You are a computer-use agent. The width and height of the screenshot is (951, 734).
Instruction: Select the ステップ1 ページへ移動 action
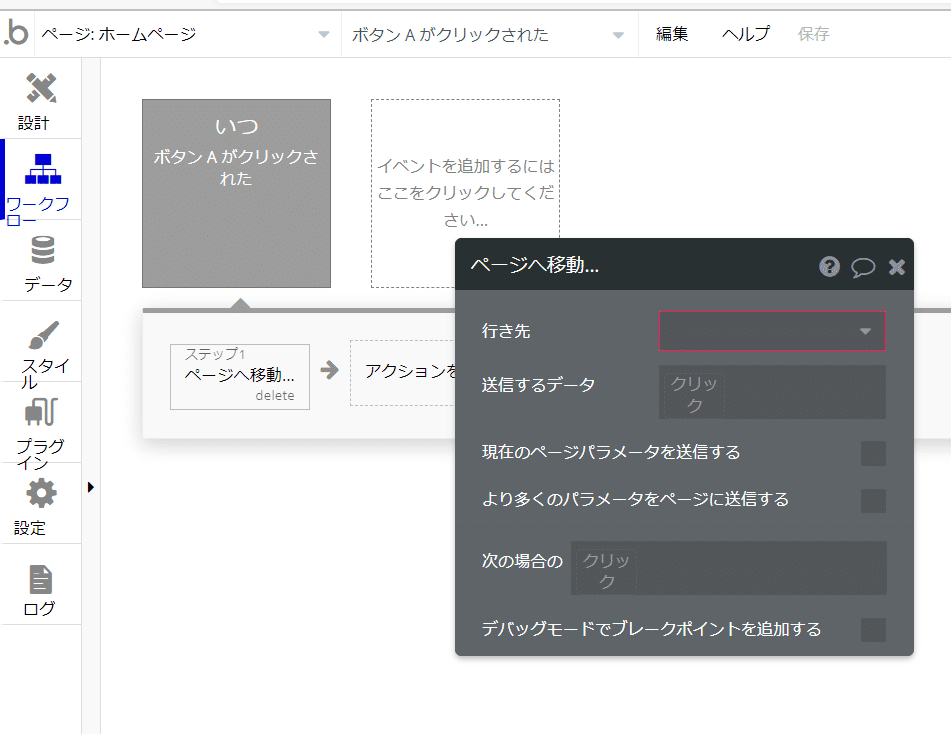click(x=240, y=377)
